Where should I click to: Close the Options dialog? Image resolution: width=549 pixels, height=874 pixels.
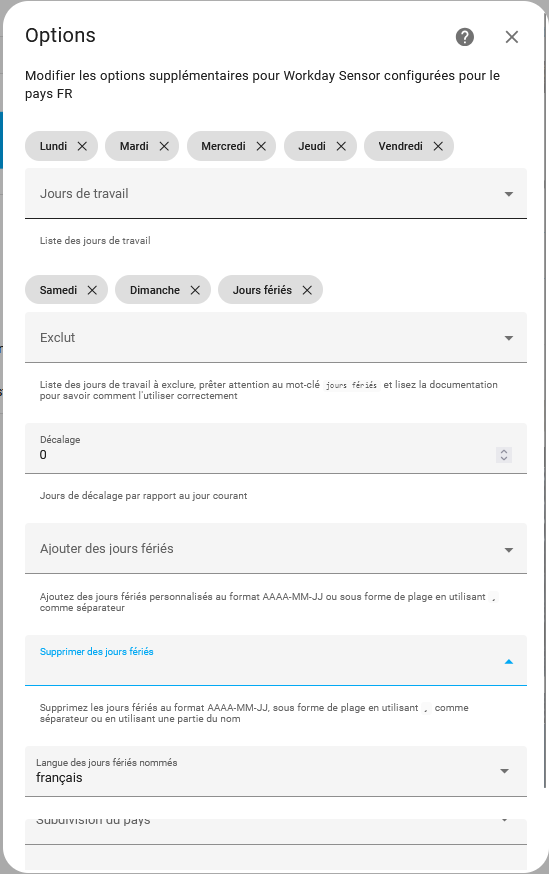point(512,37)
